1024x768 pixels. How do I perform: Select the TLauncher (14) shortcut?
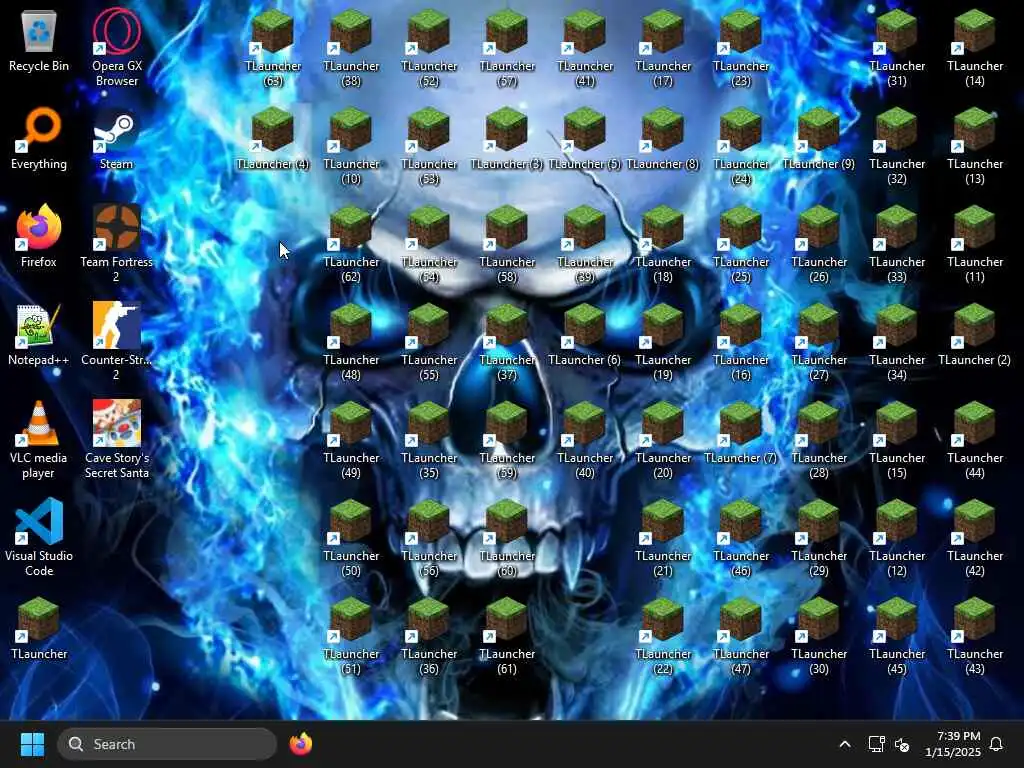[974, 48]
